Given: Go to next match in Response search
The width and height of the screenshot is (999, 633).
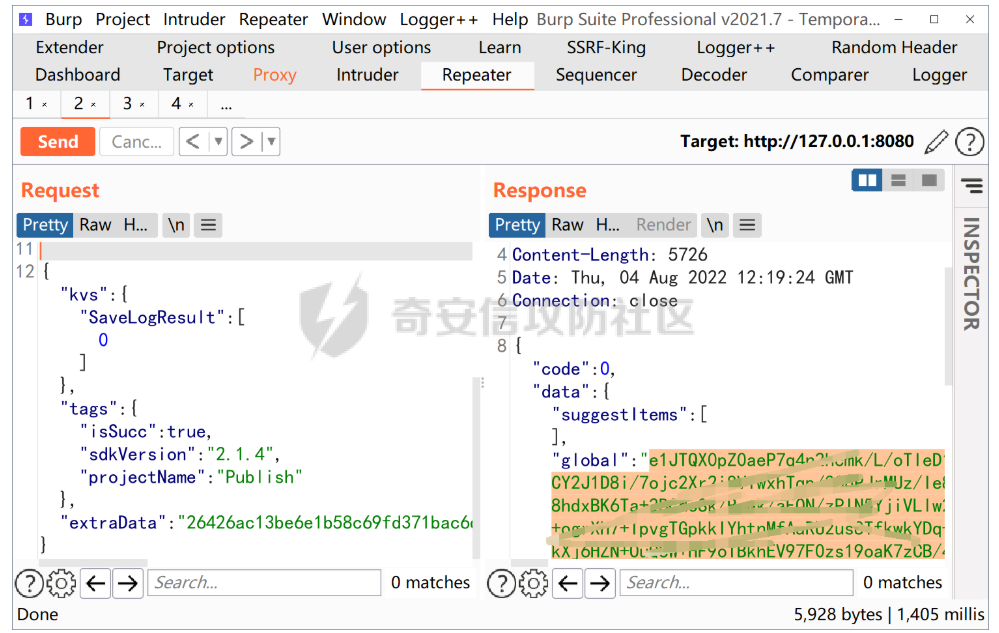Looking at the screenshot, I should pyautogui.click(x=600, y=583).
